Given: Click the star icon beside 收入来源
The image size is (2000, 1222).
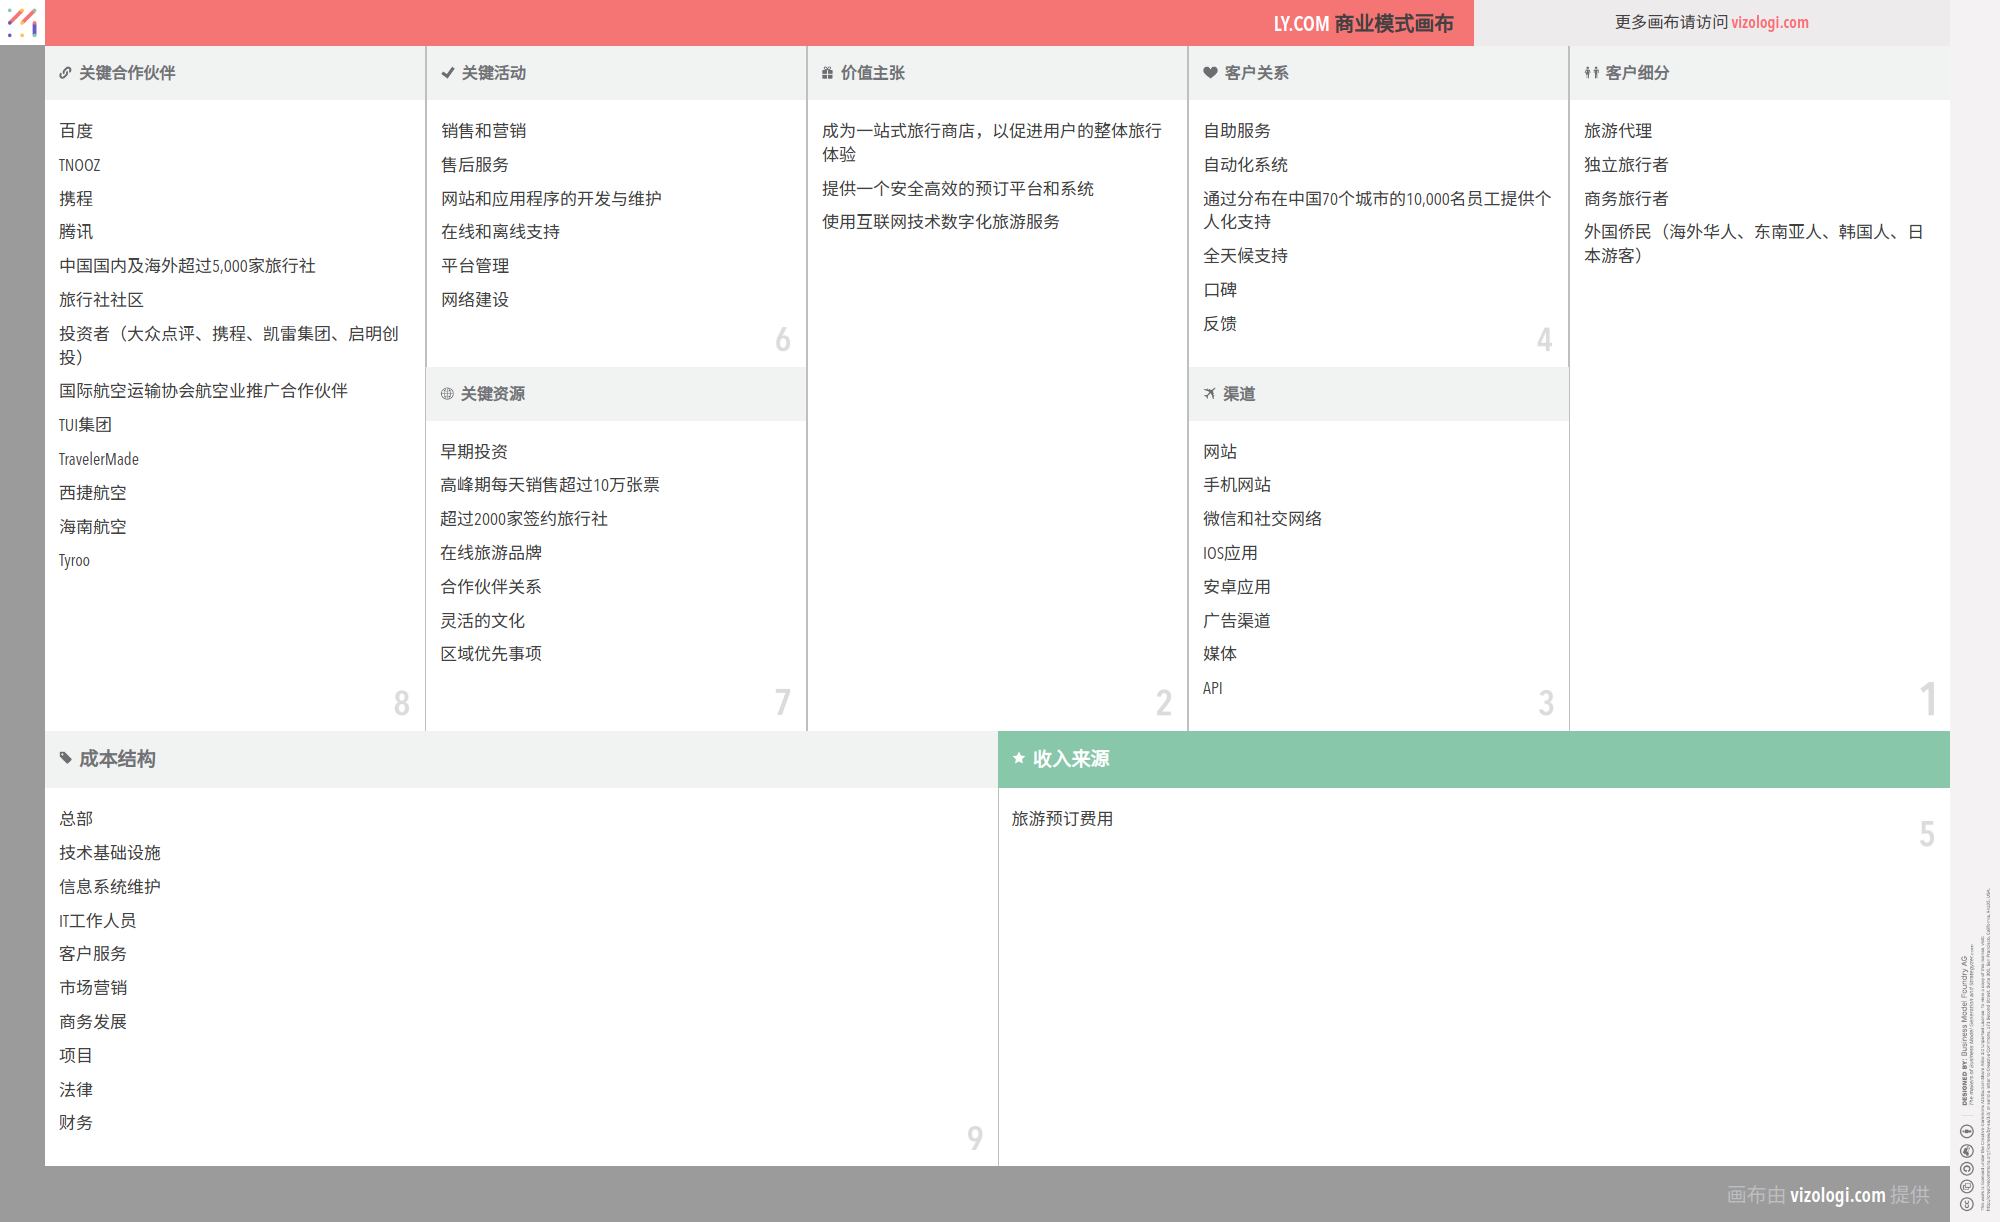Looking at the screenshot, I should pos(1018,759).
